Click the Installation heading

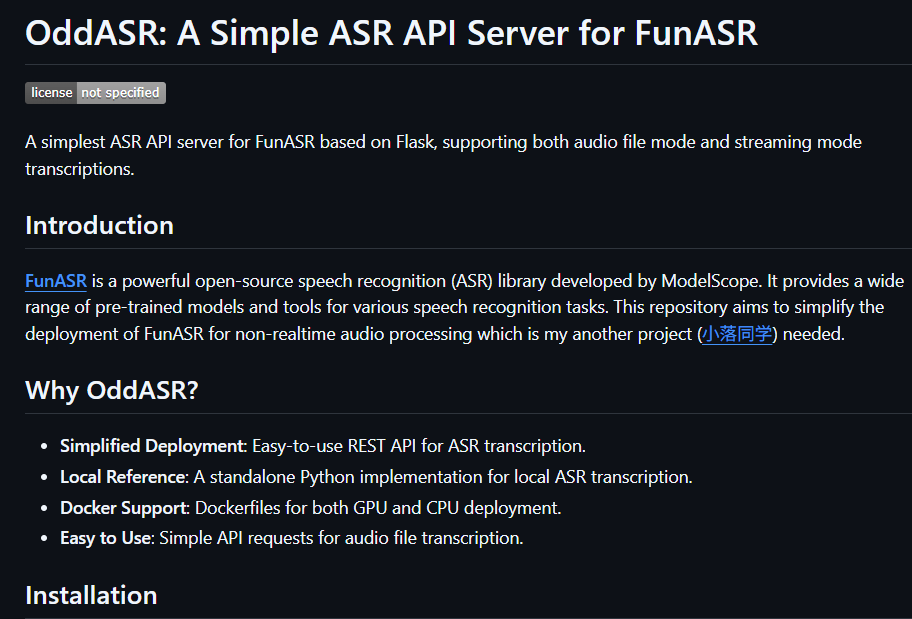pyautogui.click(x=91, y=595)
